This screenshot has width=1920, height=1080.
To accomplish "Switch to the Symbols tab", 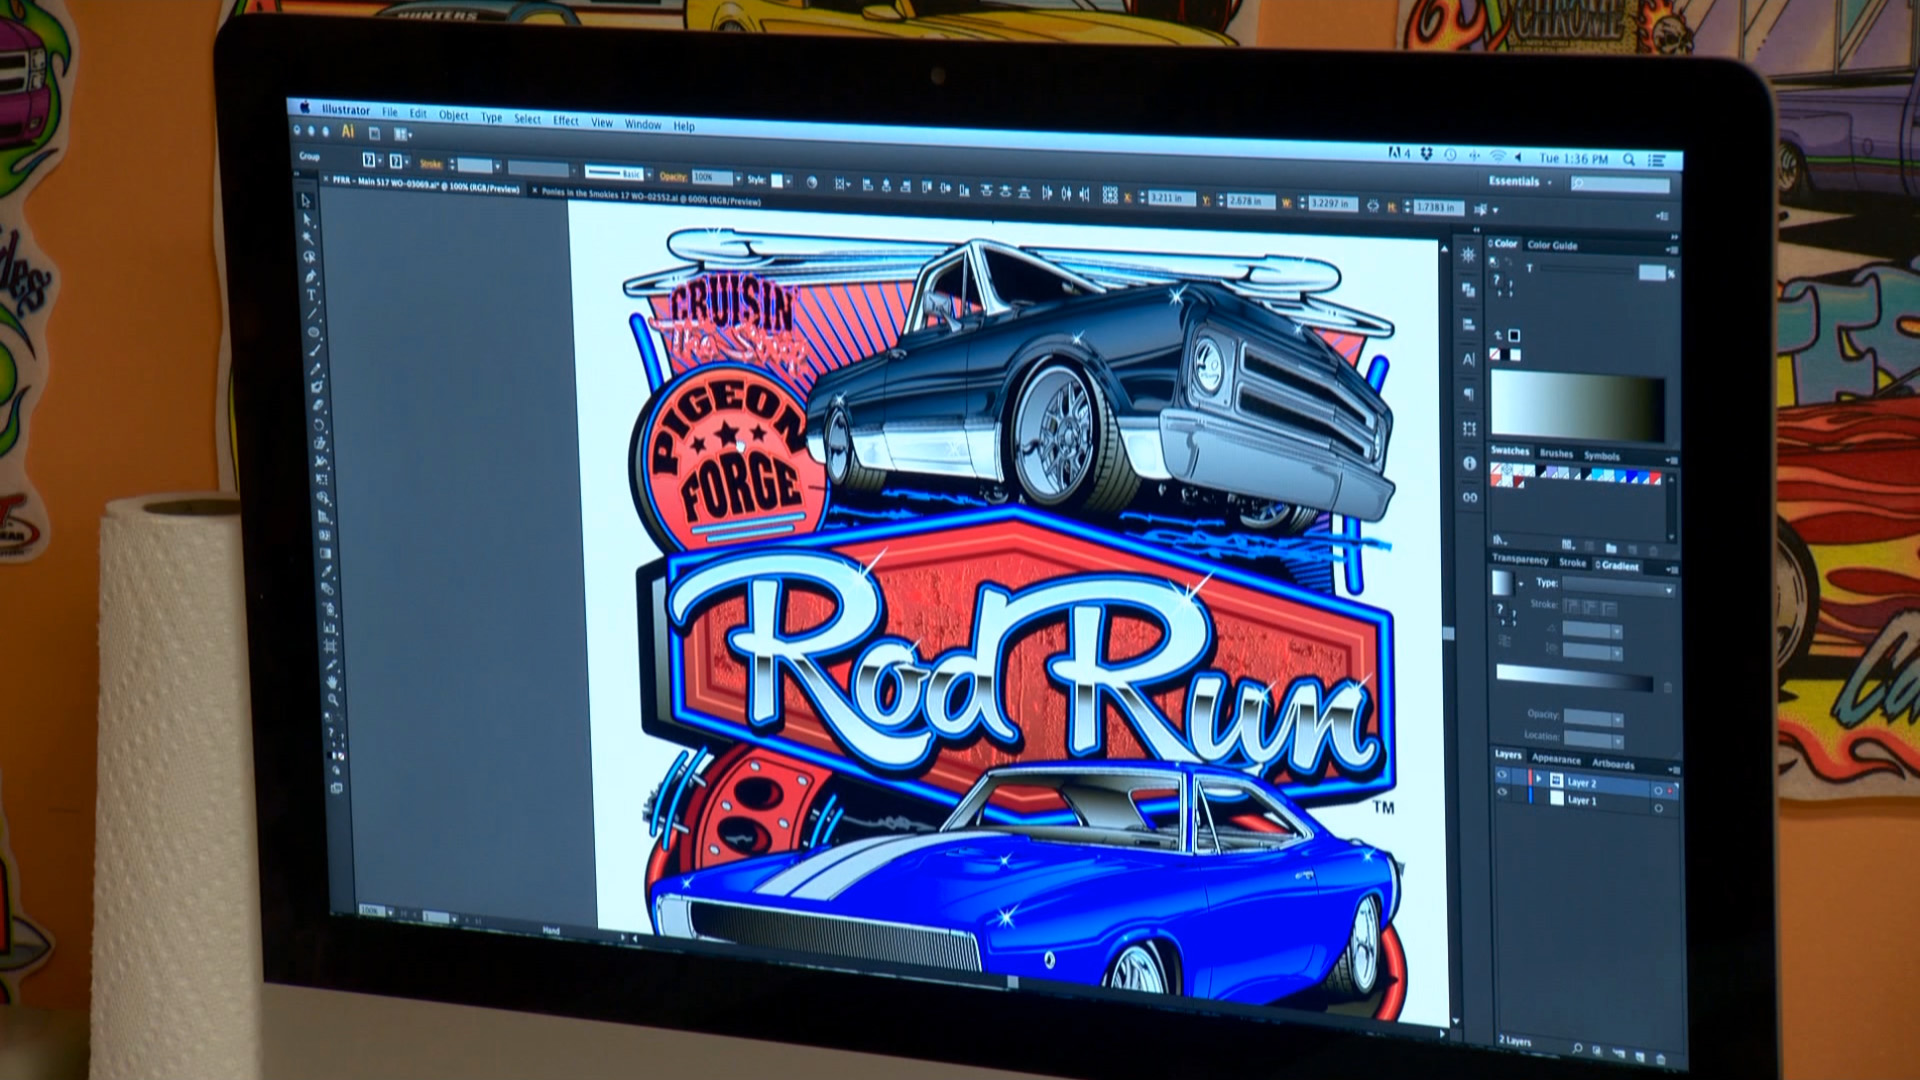I will pos(1602,456).
